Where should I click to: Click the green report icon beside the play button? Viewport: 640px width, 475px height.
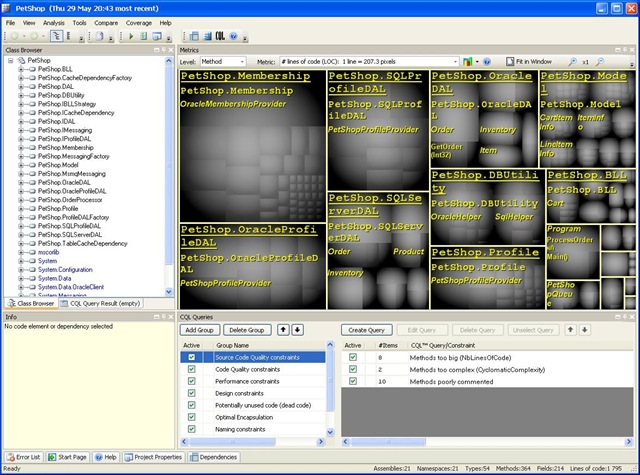[144, 36]
